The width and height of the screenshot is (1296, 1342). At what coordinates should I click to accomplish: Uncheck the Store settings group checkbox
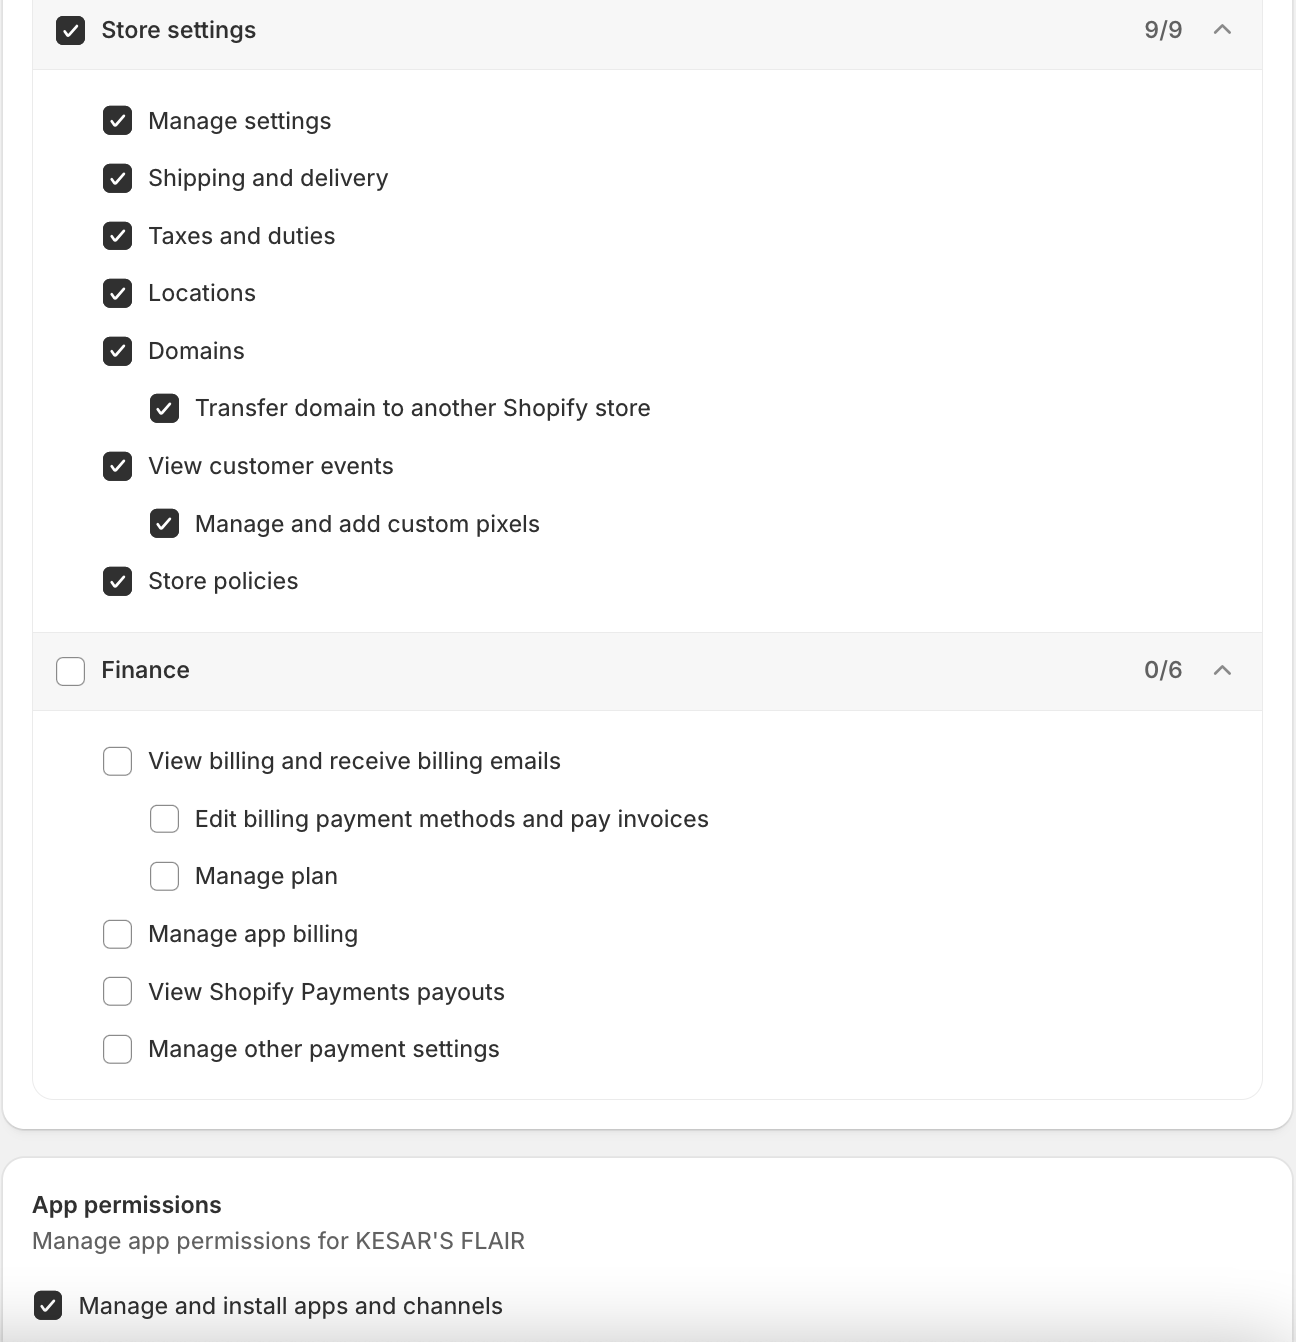pos(70,30)
